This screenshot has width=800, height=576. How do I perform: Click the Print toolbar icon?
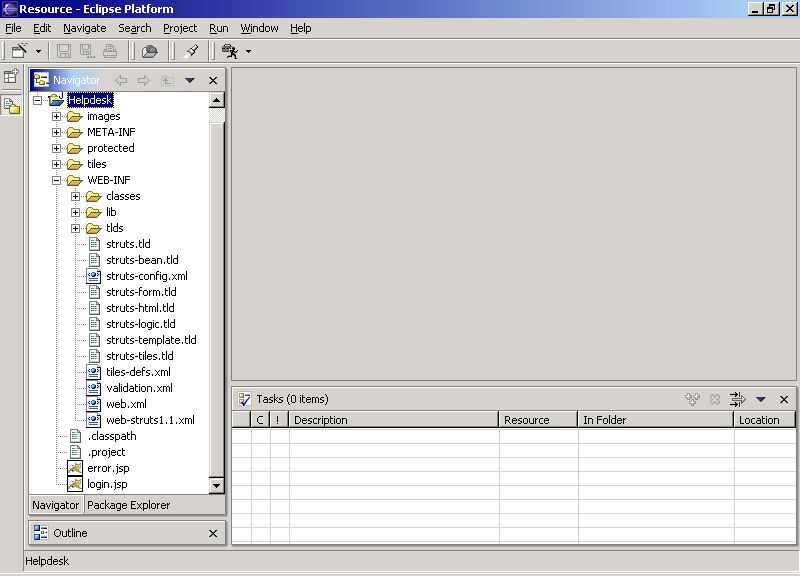tap(110, 51)
